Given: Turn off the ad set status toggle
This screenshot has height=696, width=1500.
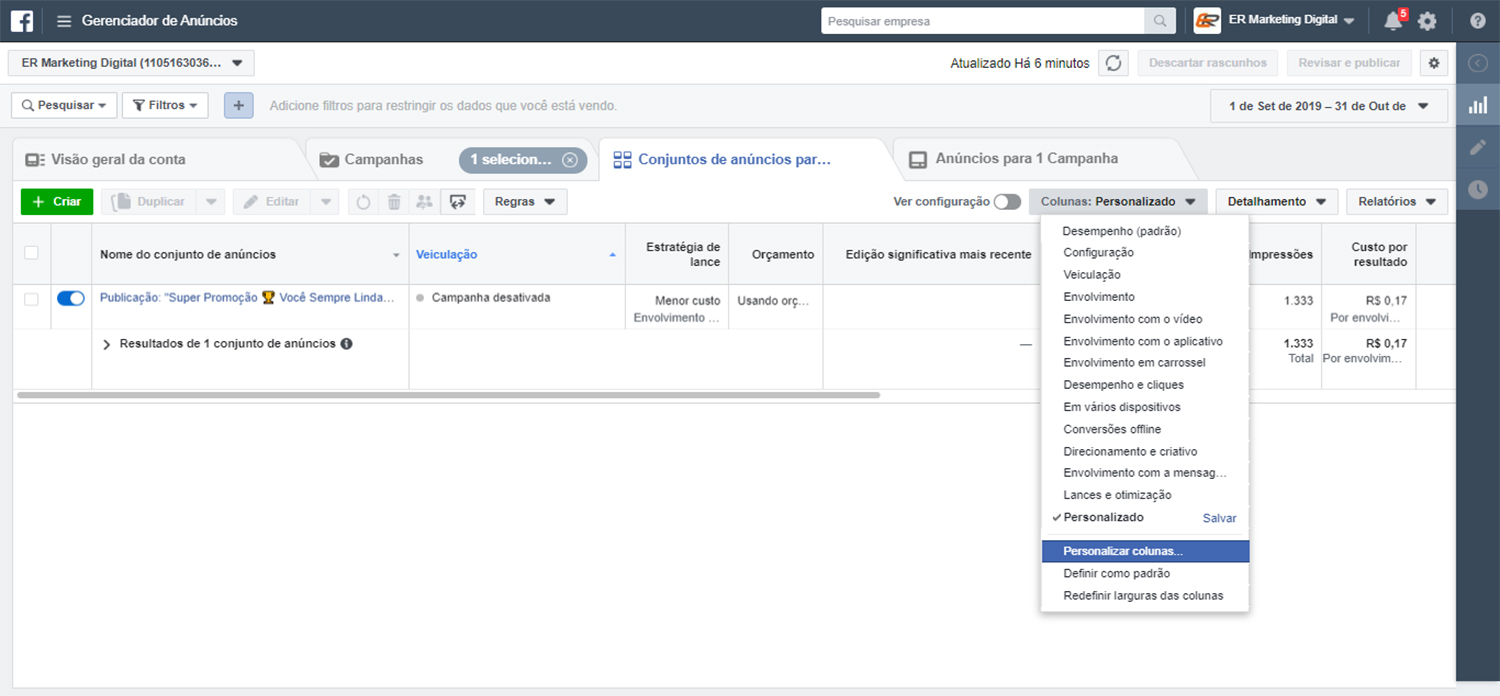Looking at the screenshot, I should (71, 298).
